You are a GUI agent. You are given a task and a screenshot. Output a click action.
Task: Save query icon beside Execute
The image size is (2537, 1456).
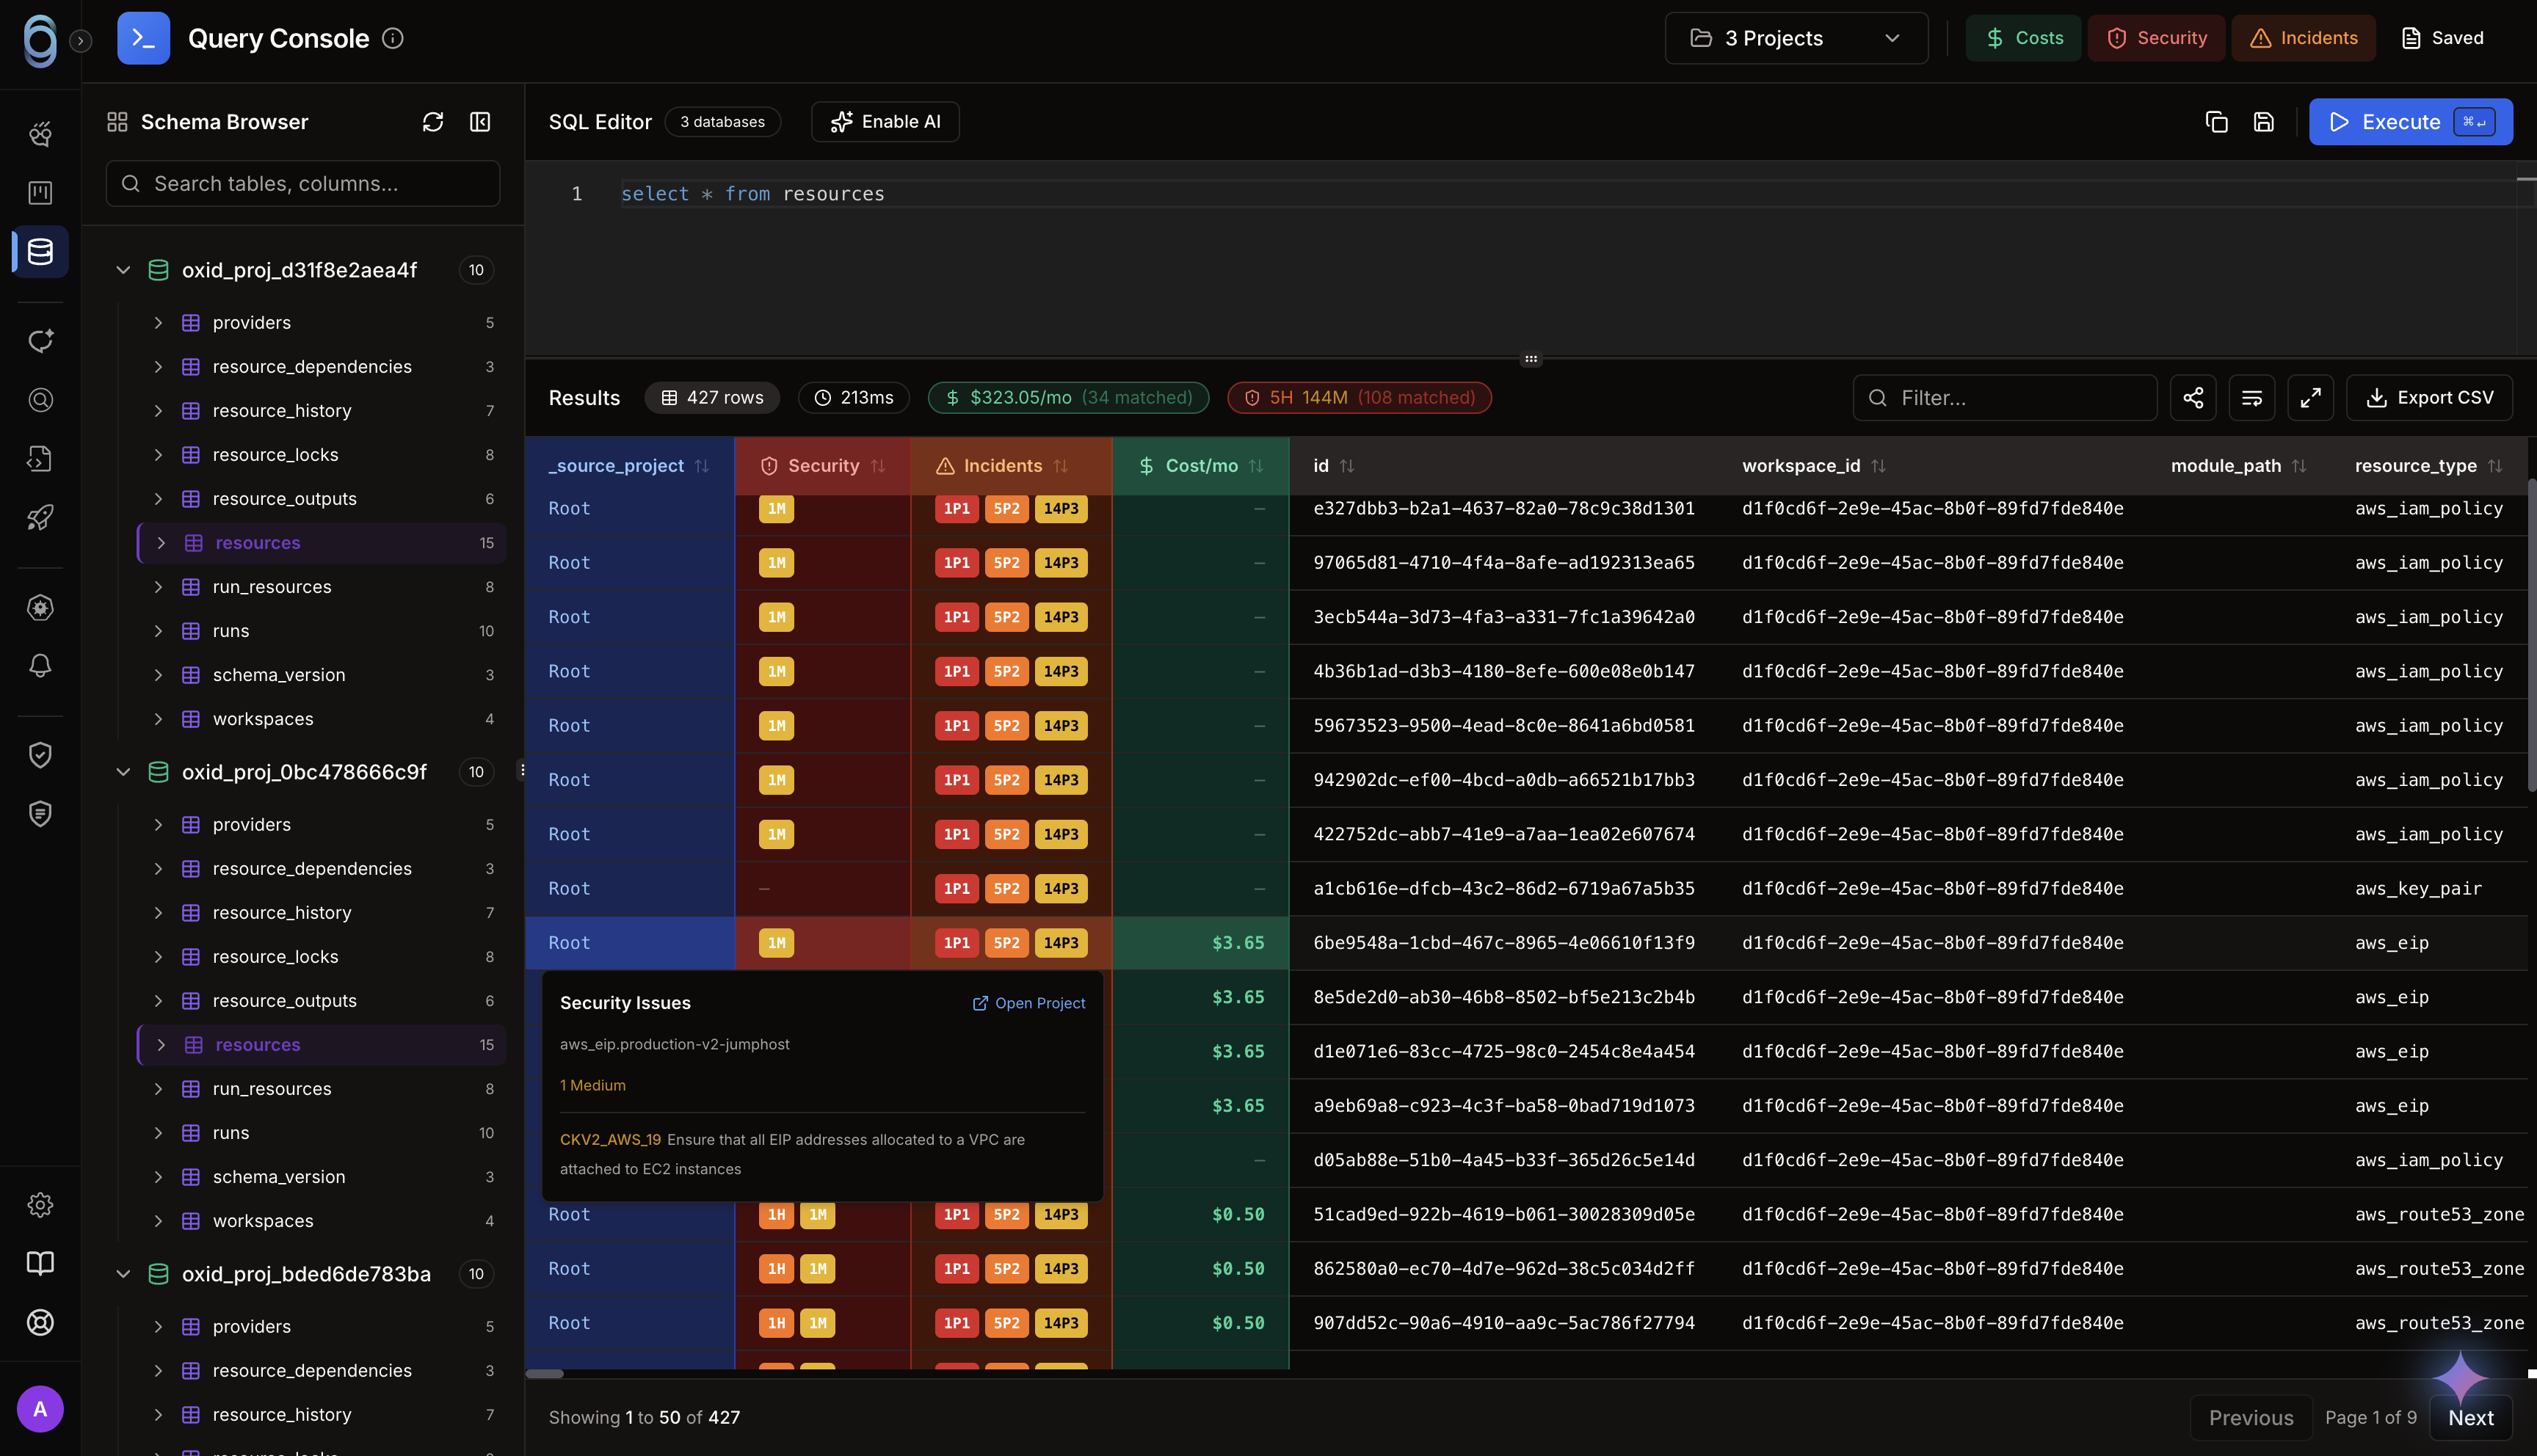[x=2264, y=122]
